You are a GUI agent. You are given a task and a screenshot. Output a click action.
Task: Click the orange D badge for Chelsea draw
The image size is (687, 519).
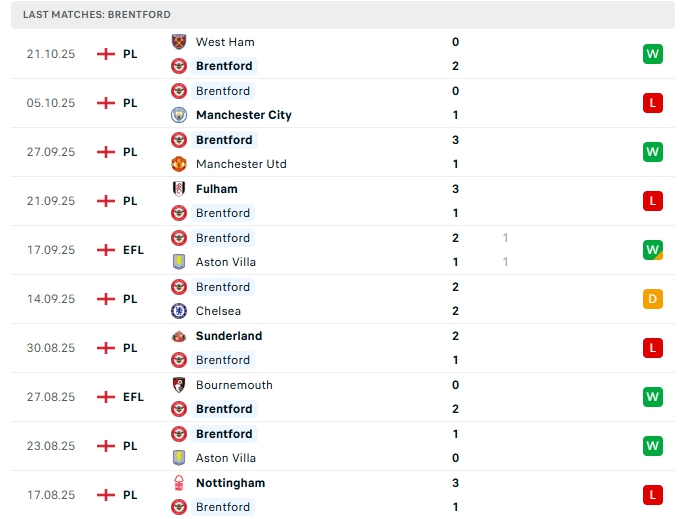(x=653, y=299)
